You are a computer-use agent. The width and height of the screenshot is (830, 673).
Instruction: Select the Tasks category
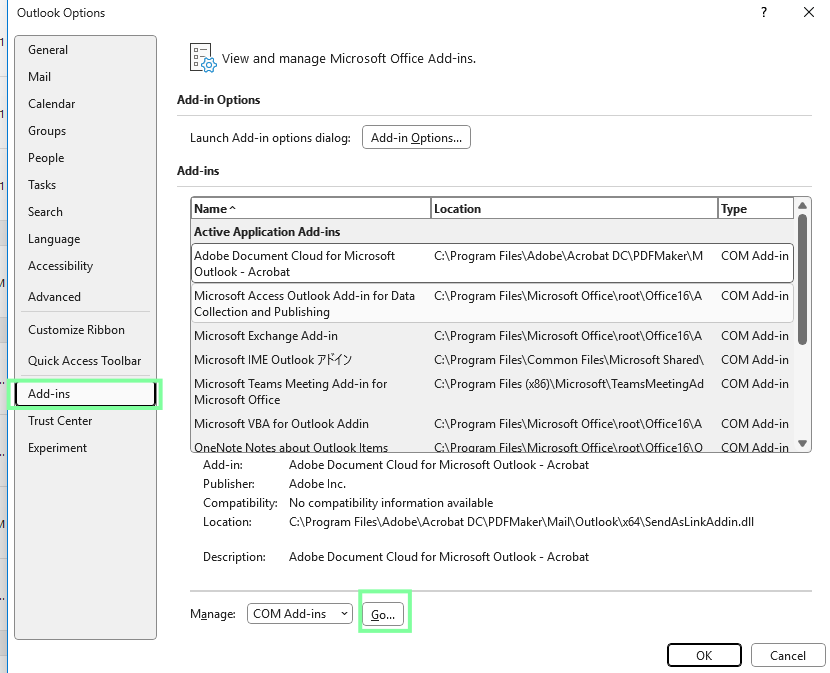[86, 185]
